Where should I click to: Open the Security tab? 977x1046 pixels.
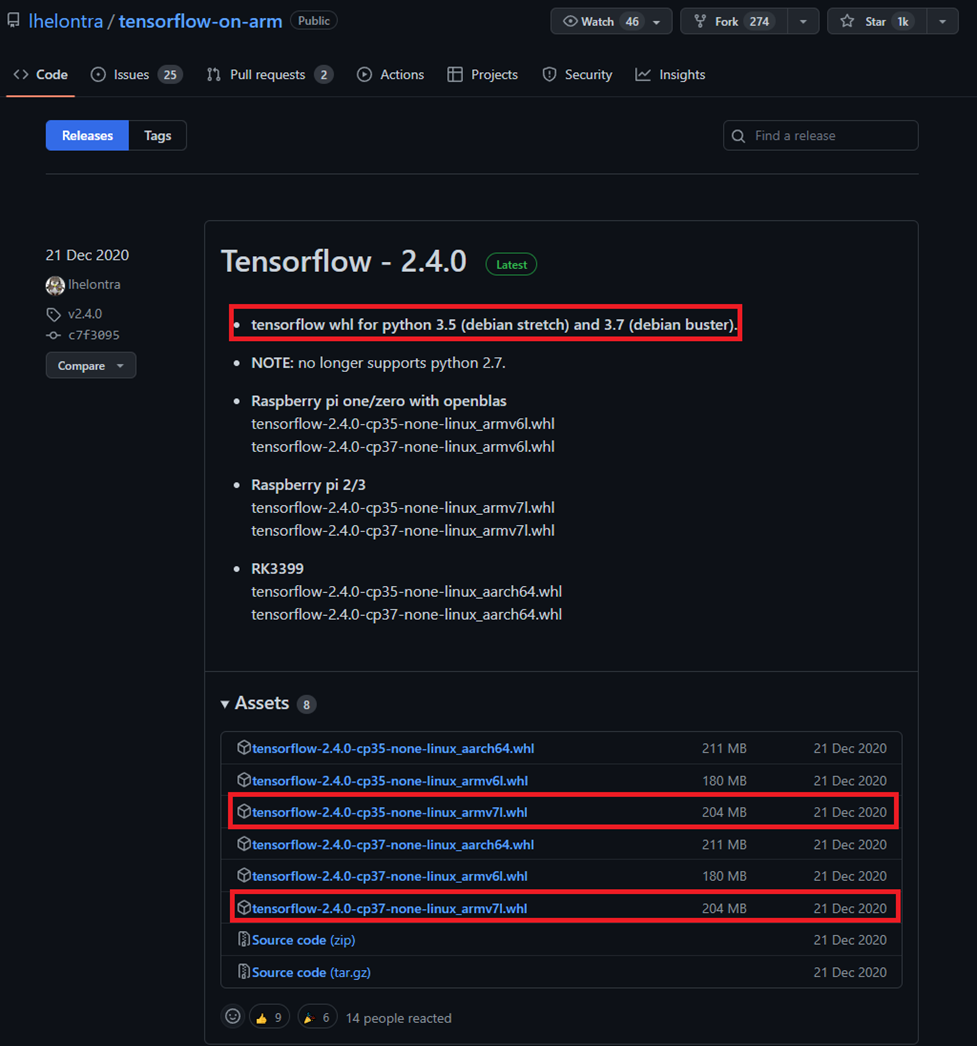tap(578, 75)
